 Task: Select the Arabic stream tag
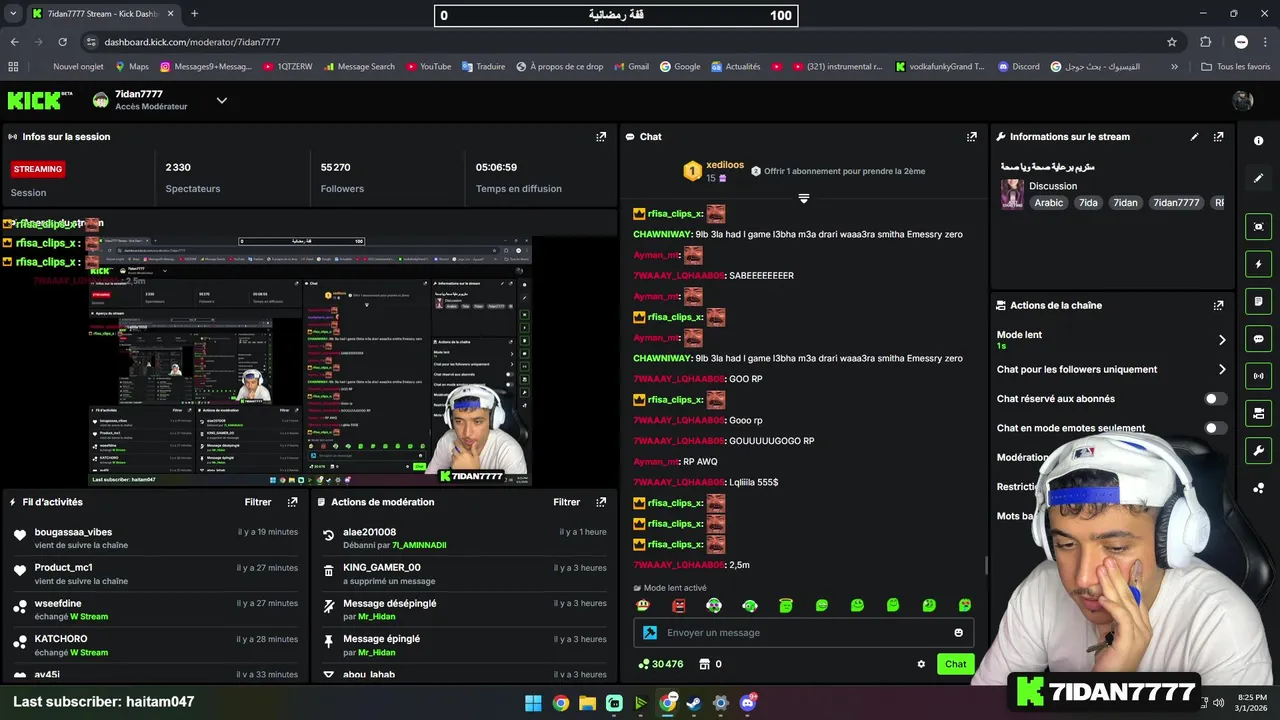coord(1049,203)
